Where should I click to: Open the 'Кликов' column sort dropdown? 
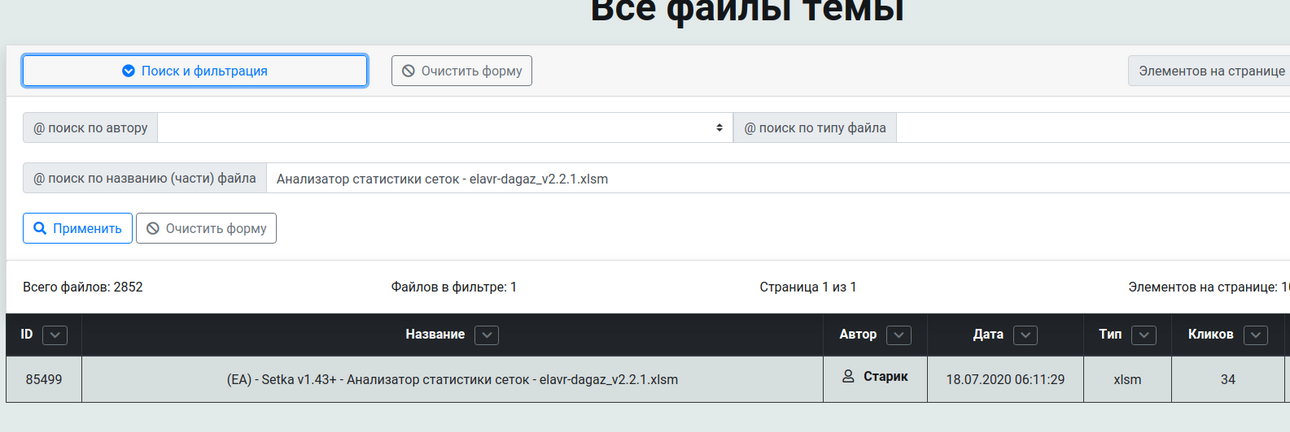point(1256,335)
